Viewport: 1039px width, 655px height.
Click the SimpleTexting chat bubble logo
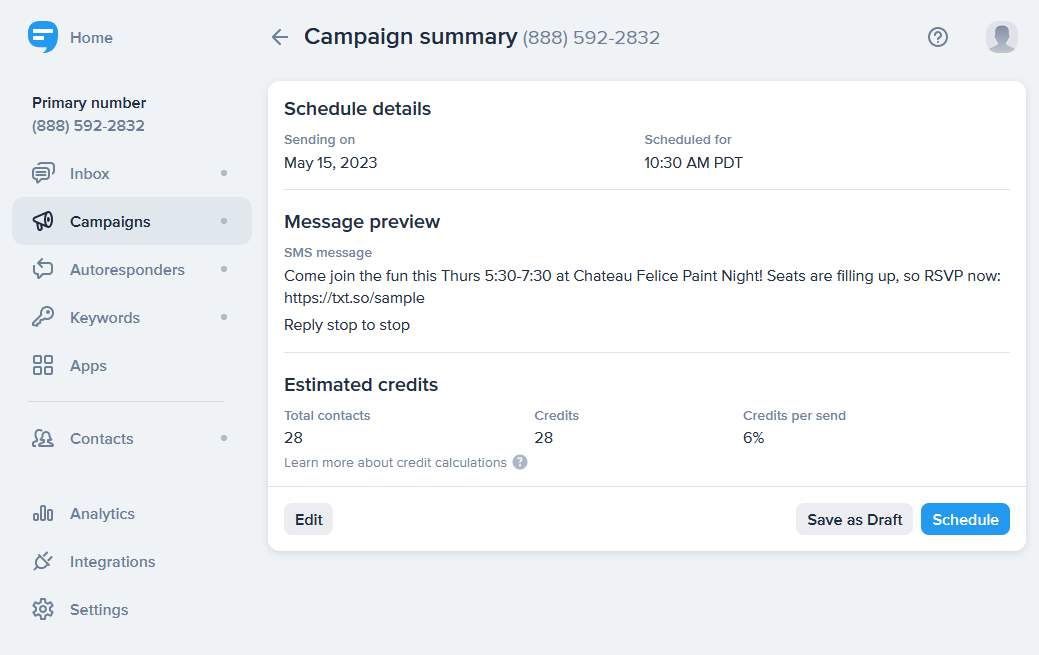(x=42, y=37)
